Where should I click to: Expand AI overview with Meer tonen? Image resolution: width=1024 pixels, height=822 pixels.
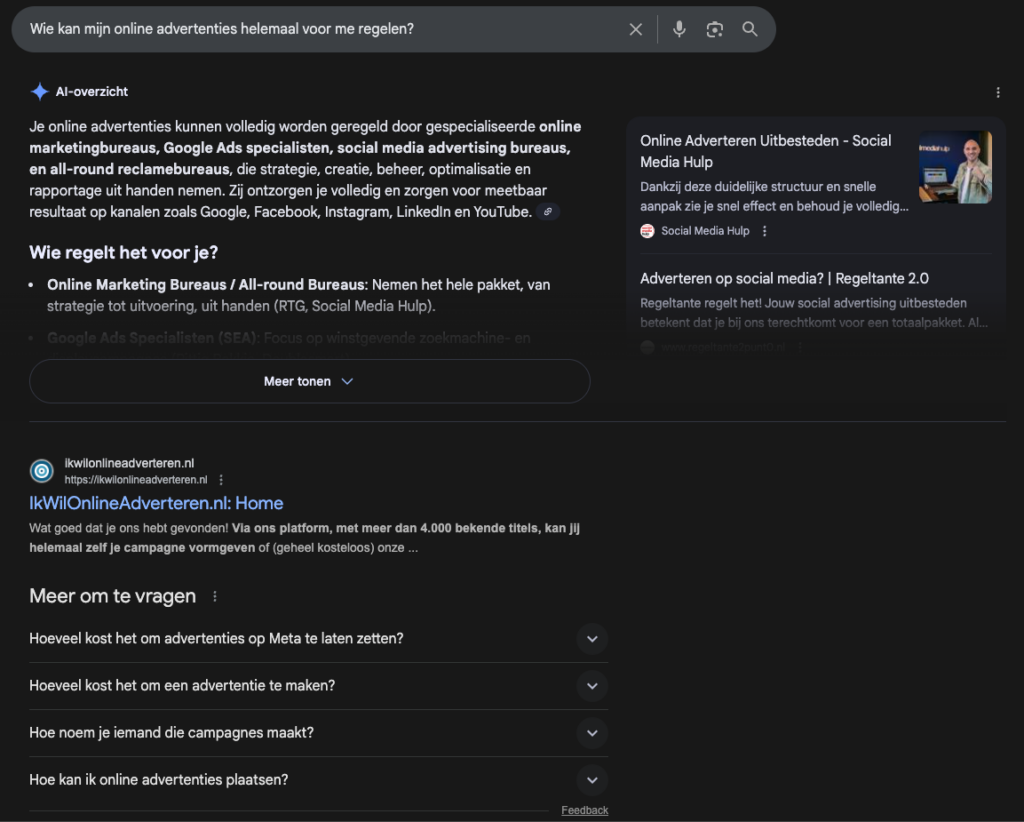(x=309, y=381)
